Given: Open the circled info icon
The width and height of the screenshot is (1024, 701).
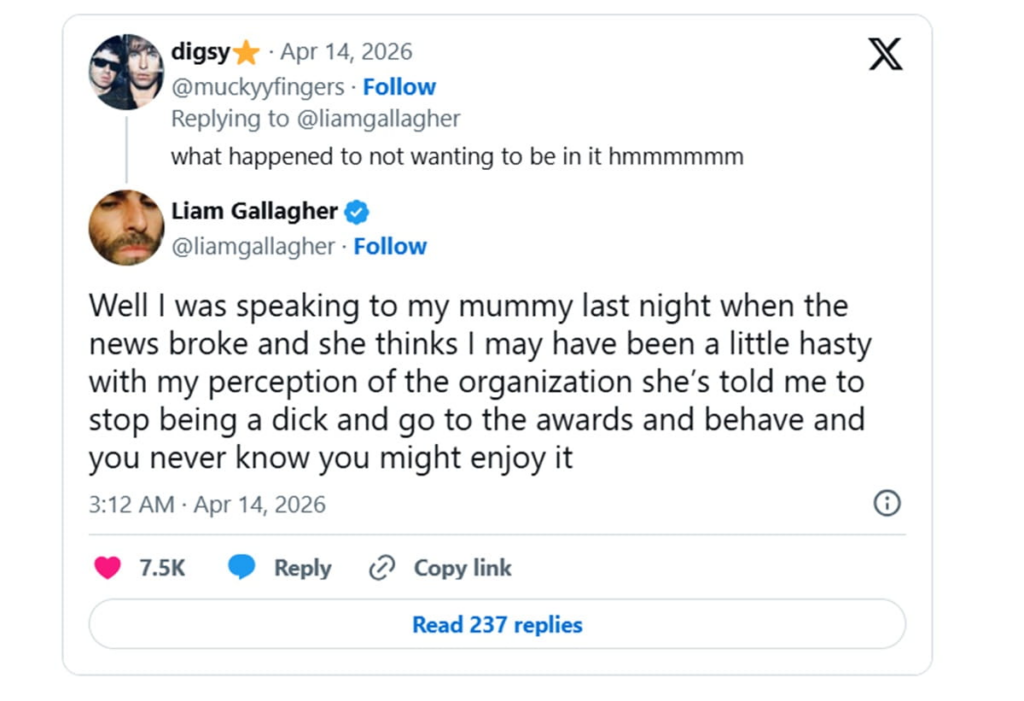Looking at the screenshot, I should pyautogui.click(x=887, y=503).
